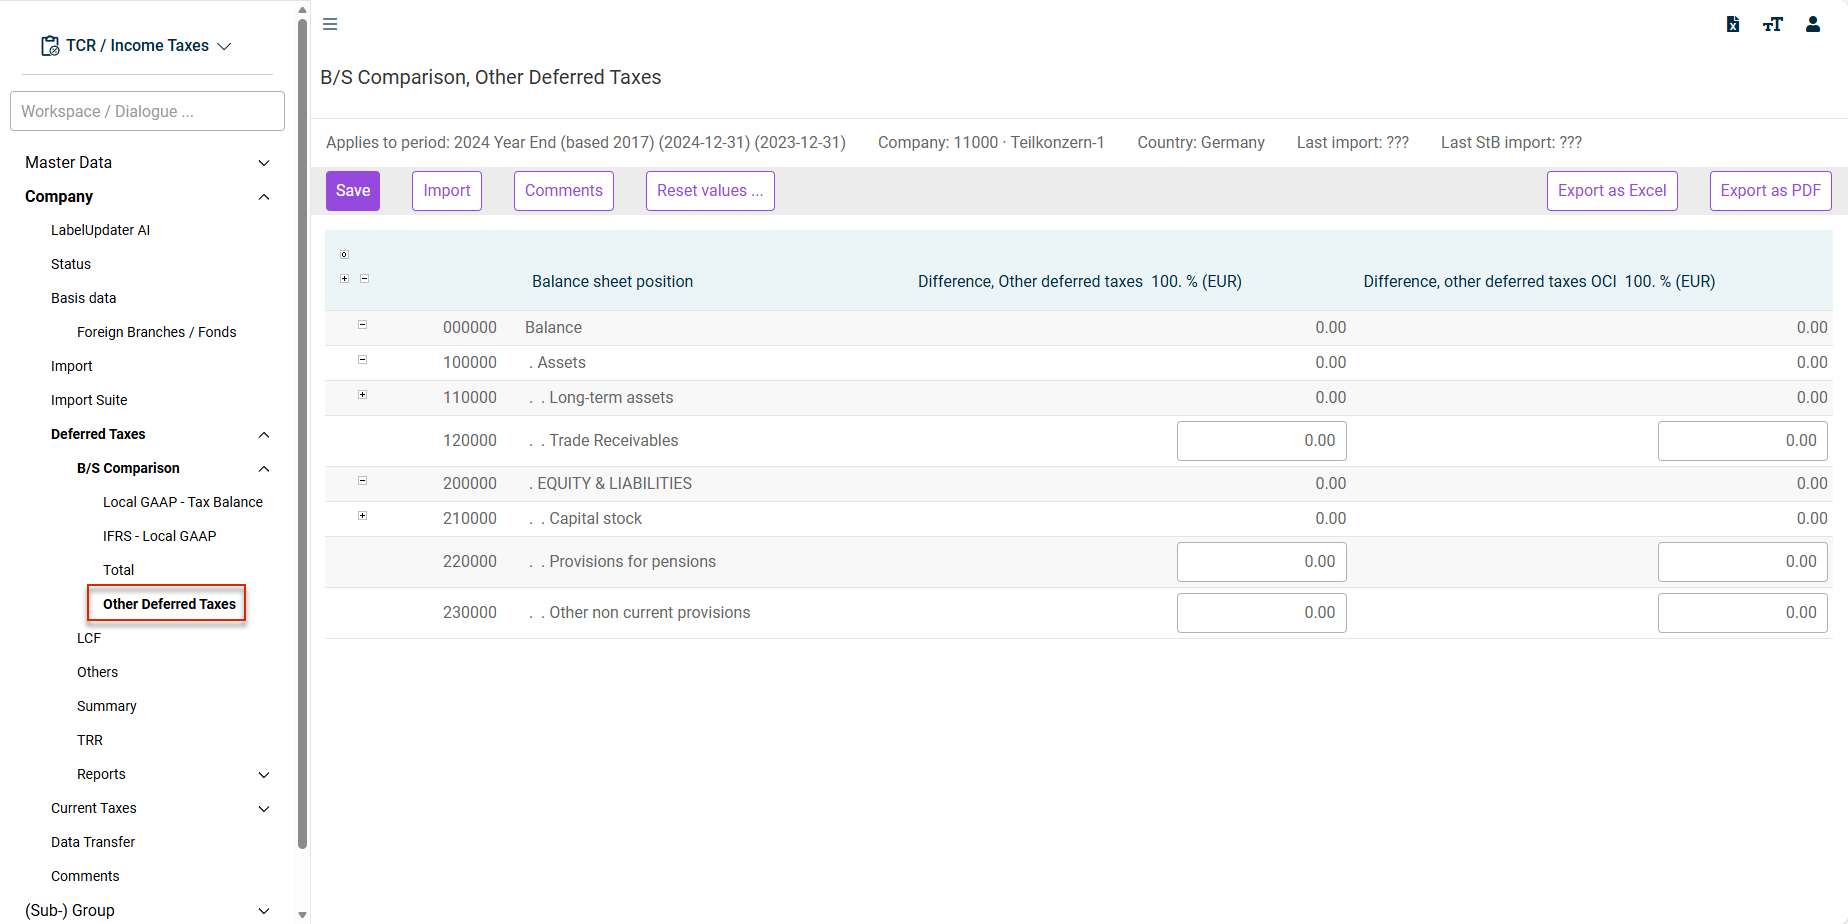This screenshot has height=924, width=1848.
Task: Open the Comments button
Action: 564,191
